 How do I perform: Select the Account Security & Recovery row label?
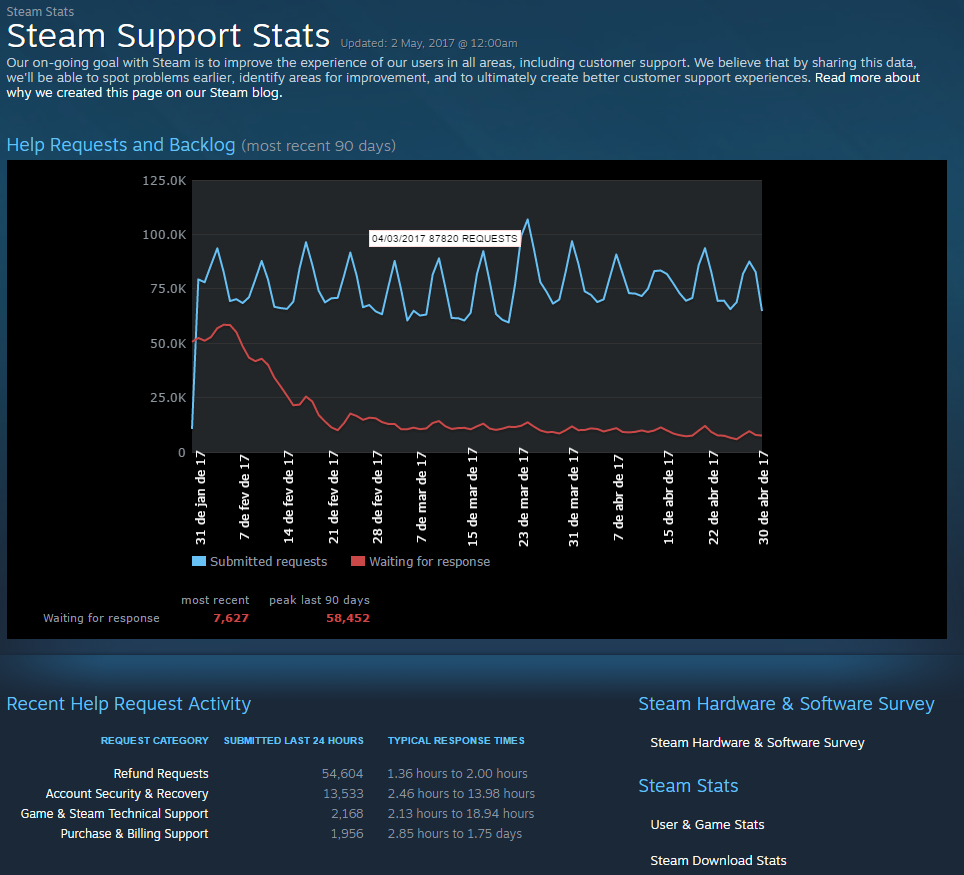[x=127, y=794]
